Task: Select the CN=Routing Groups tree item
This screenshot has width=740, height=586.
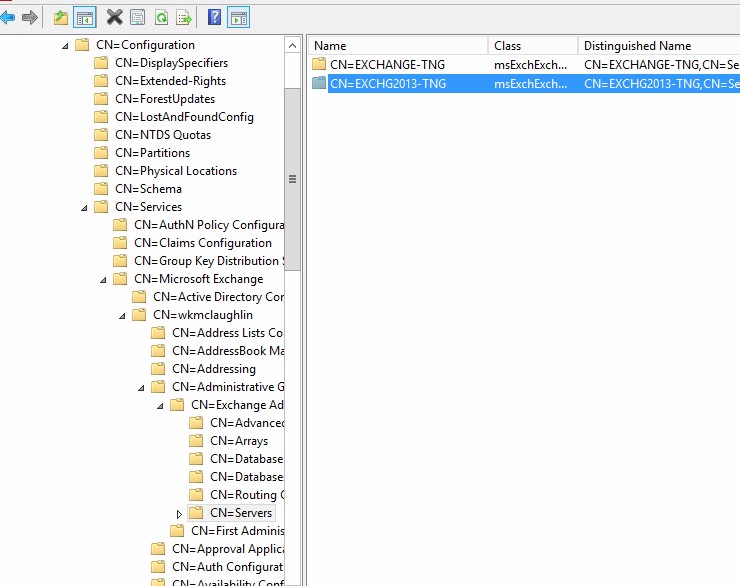Action: click(x=247, y=494)
